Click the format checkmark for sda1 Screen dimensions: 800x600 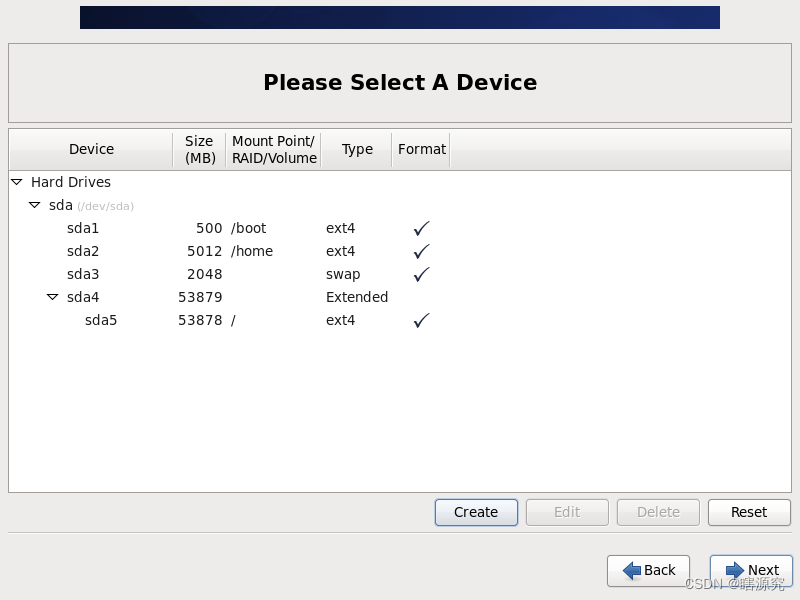[420, 228]
